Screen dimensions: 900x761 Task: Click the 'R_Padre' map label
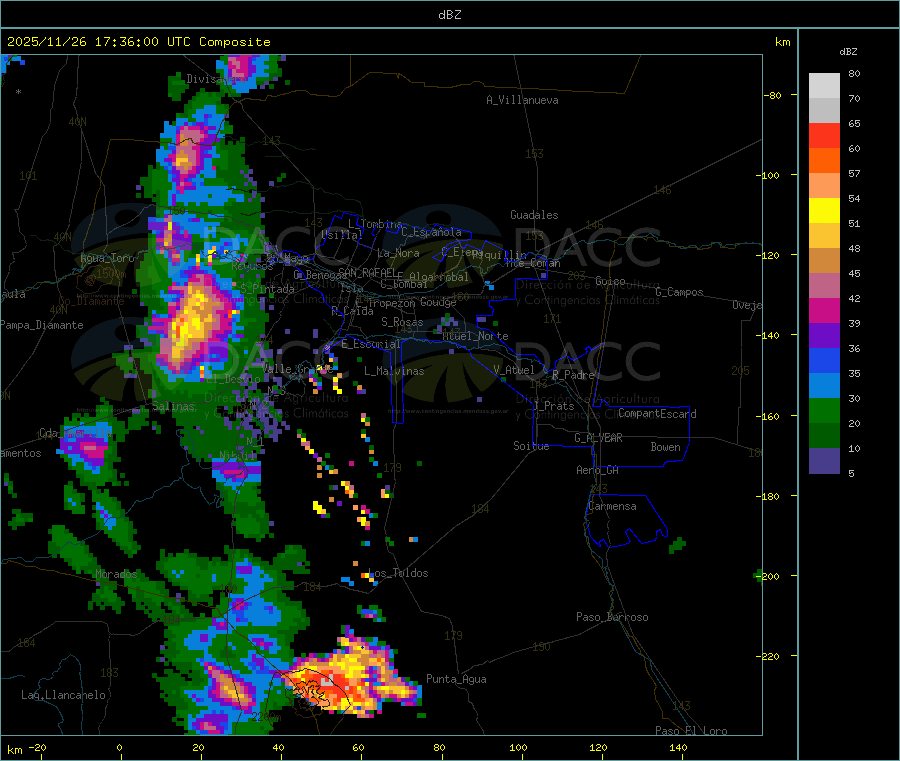pos(573,375)
